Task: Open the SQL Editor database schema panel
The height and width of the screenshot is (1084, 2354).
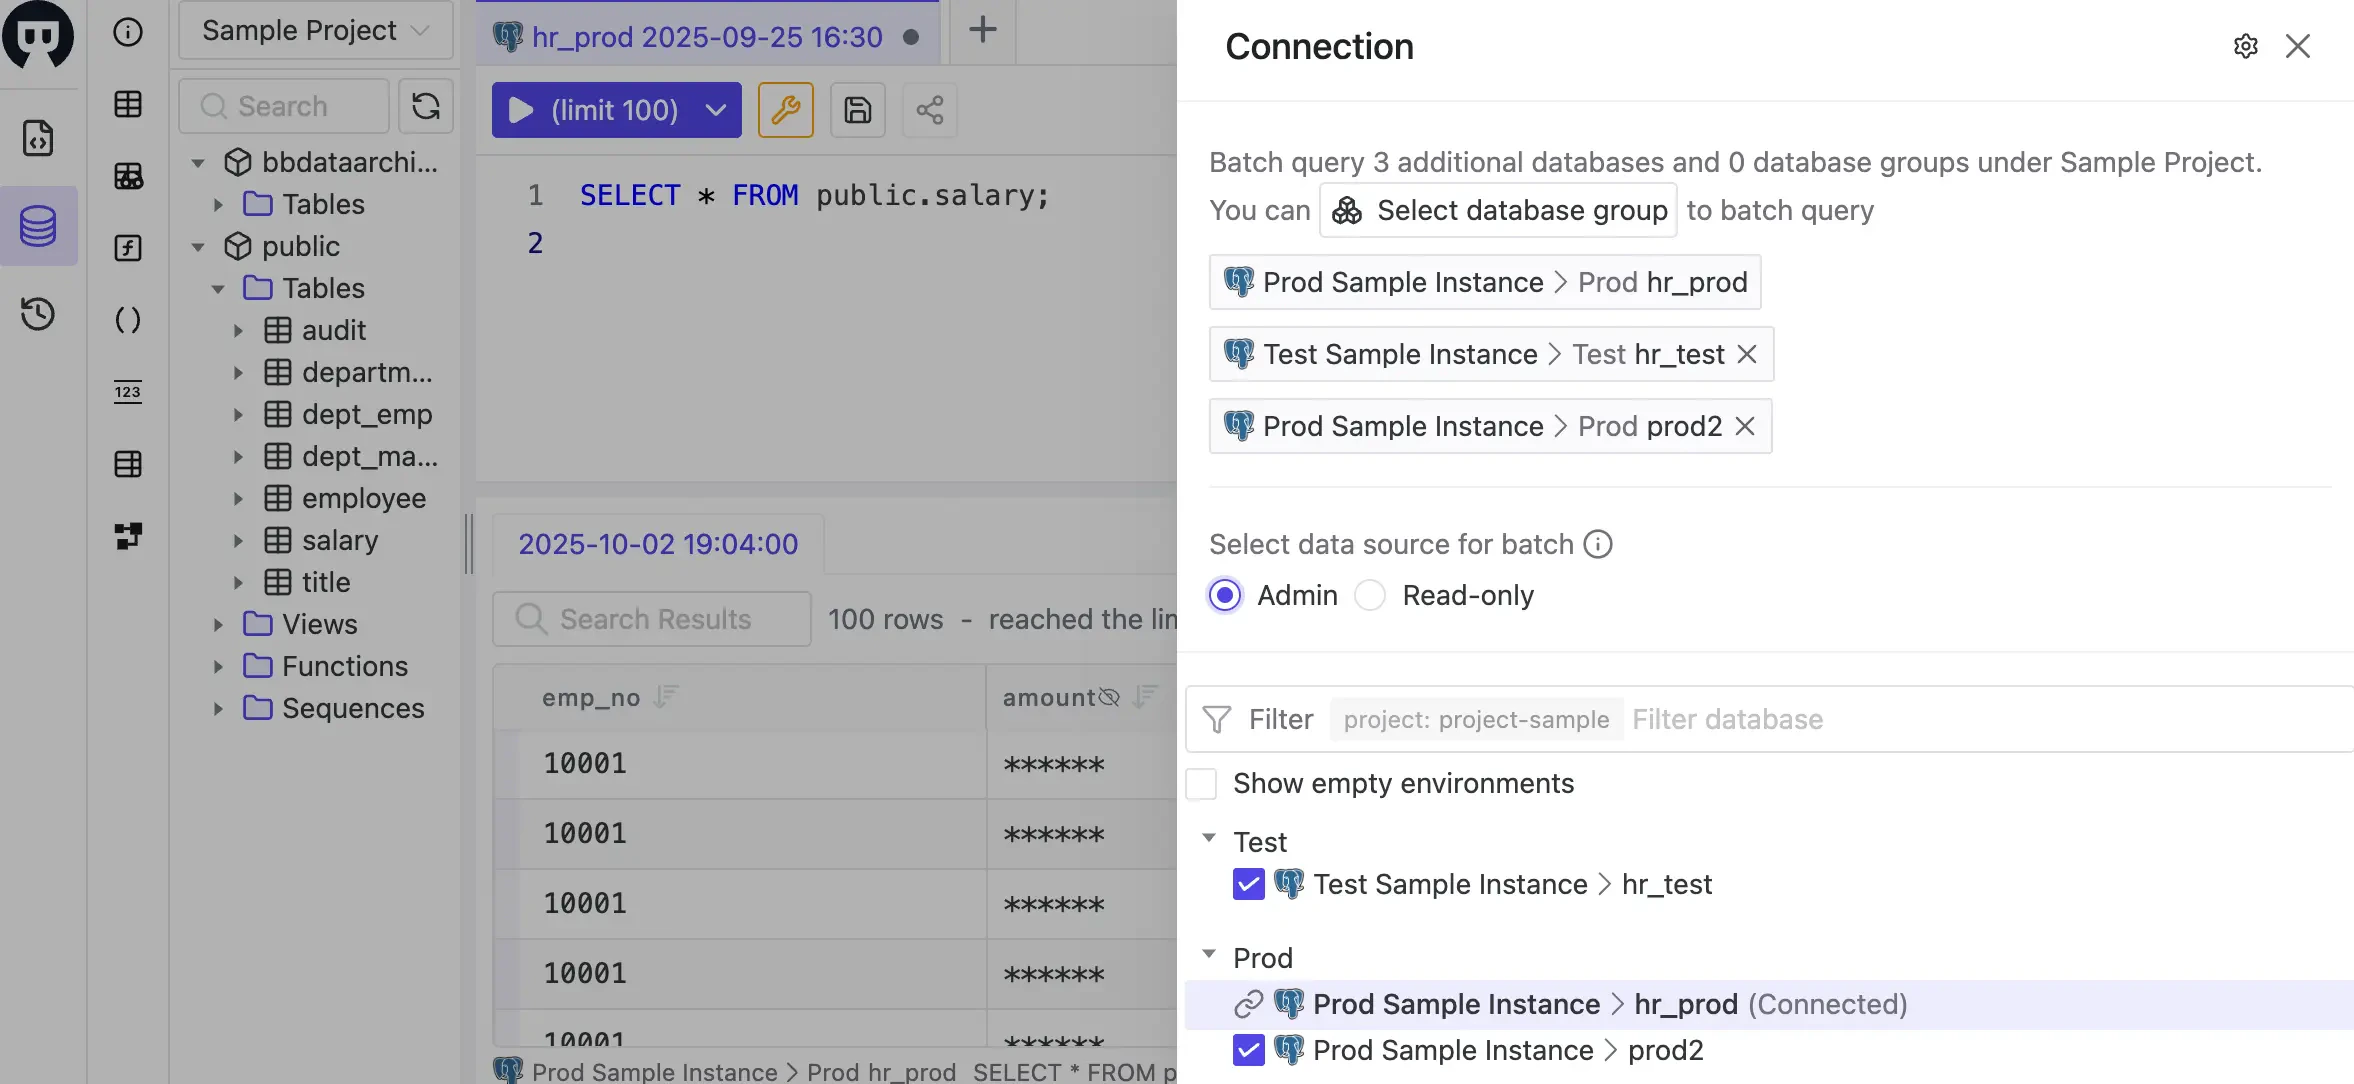Action: click(x=38, y=226)
